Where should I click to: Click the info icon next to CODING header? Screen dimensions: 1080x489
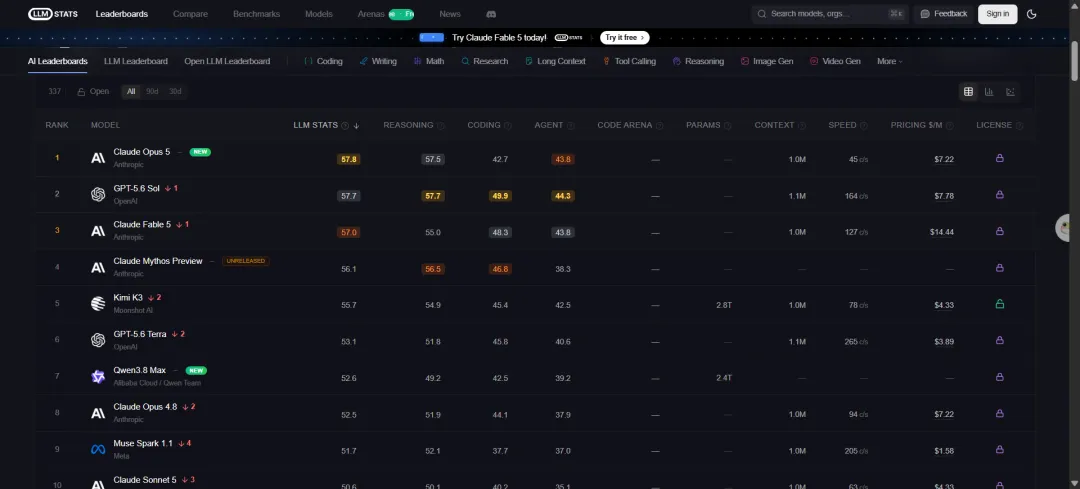(x=508, y=125)
